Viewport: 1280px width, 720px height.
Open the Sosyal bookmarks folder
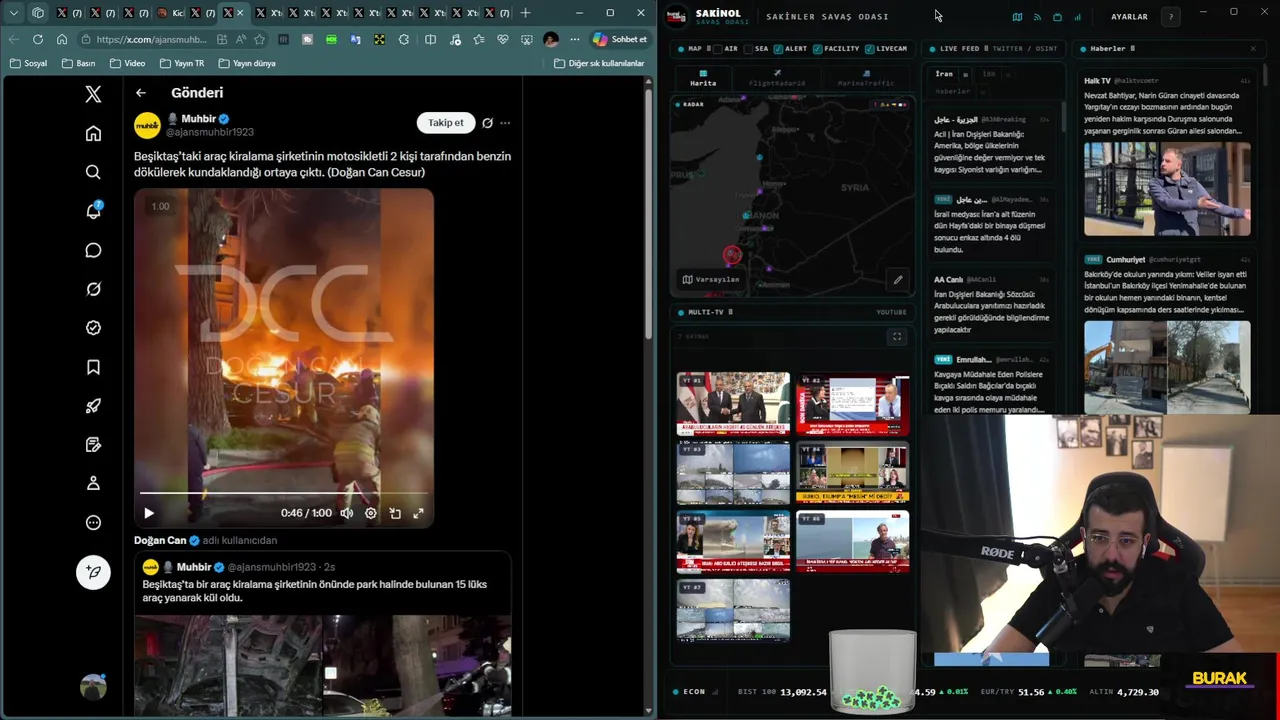click(28, 63)
